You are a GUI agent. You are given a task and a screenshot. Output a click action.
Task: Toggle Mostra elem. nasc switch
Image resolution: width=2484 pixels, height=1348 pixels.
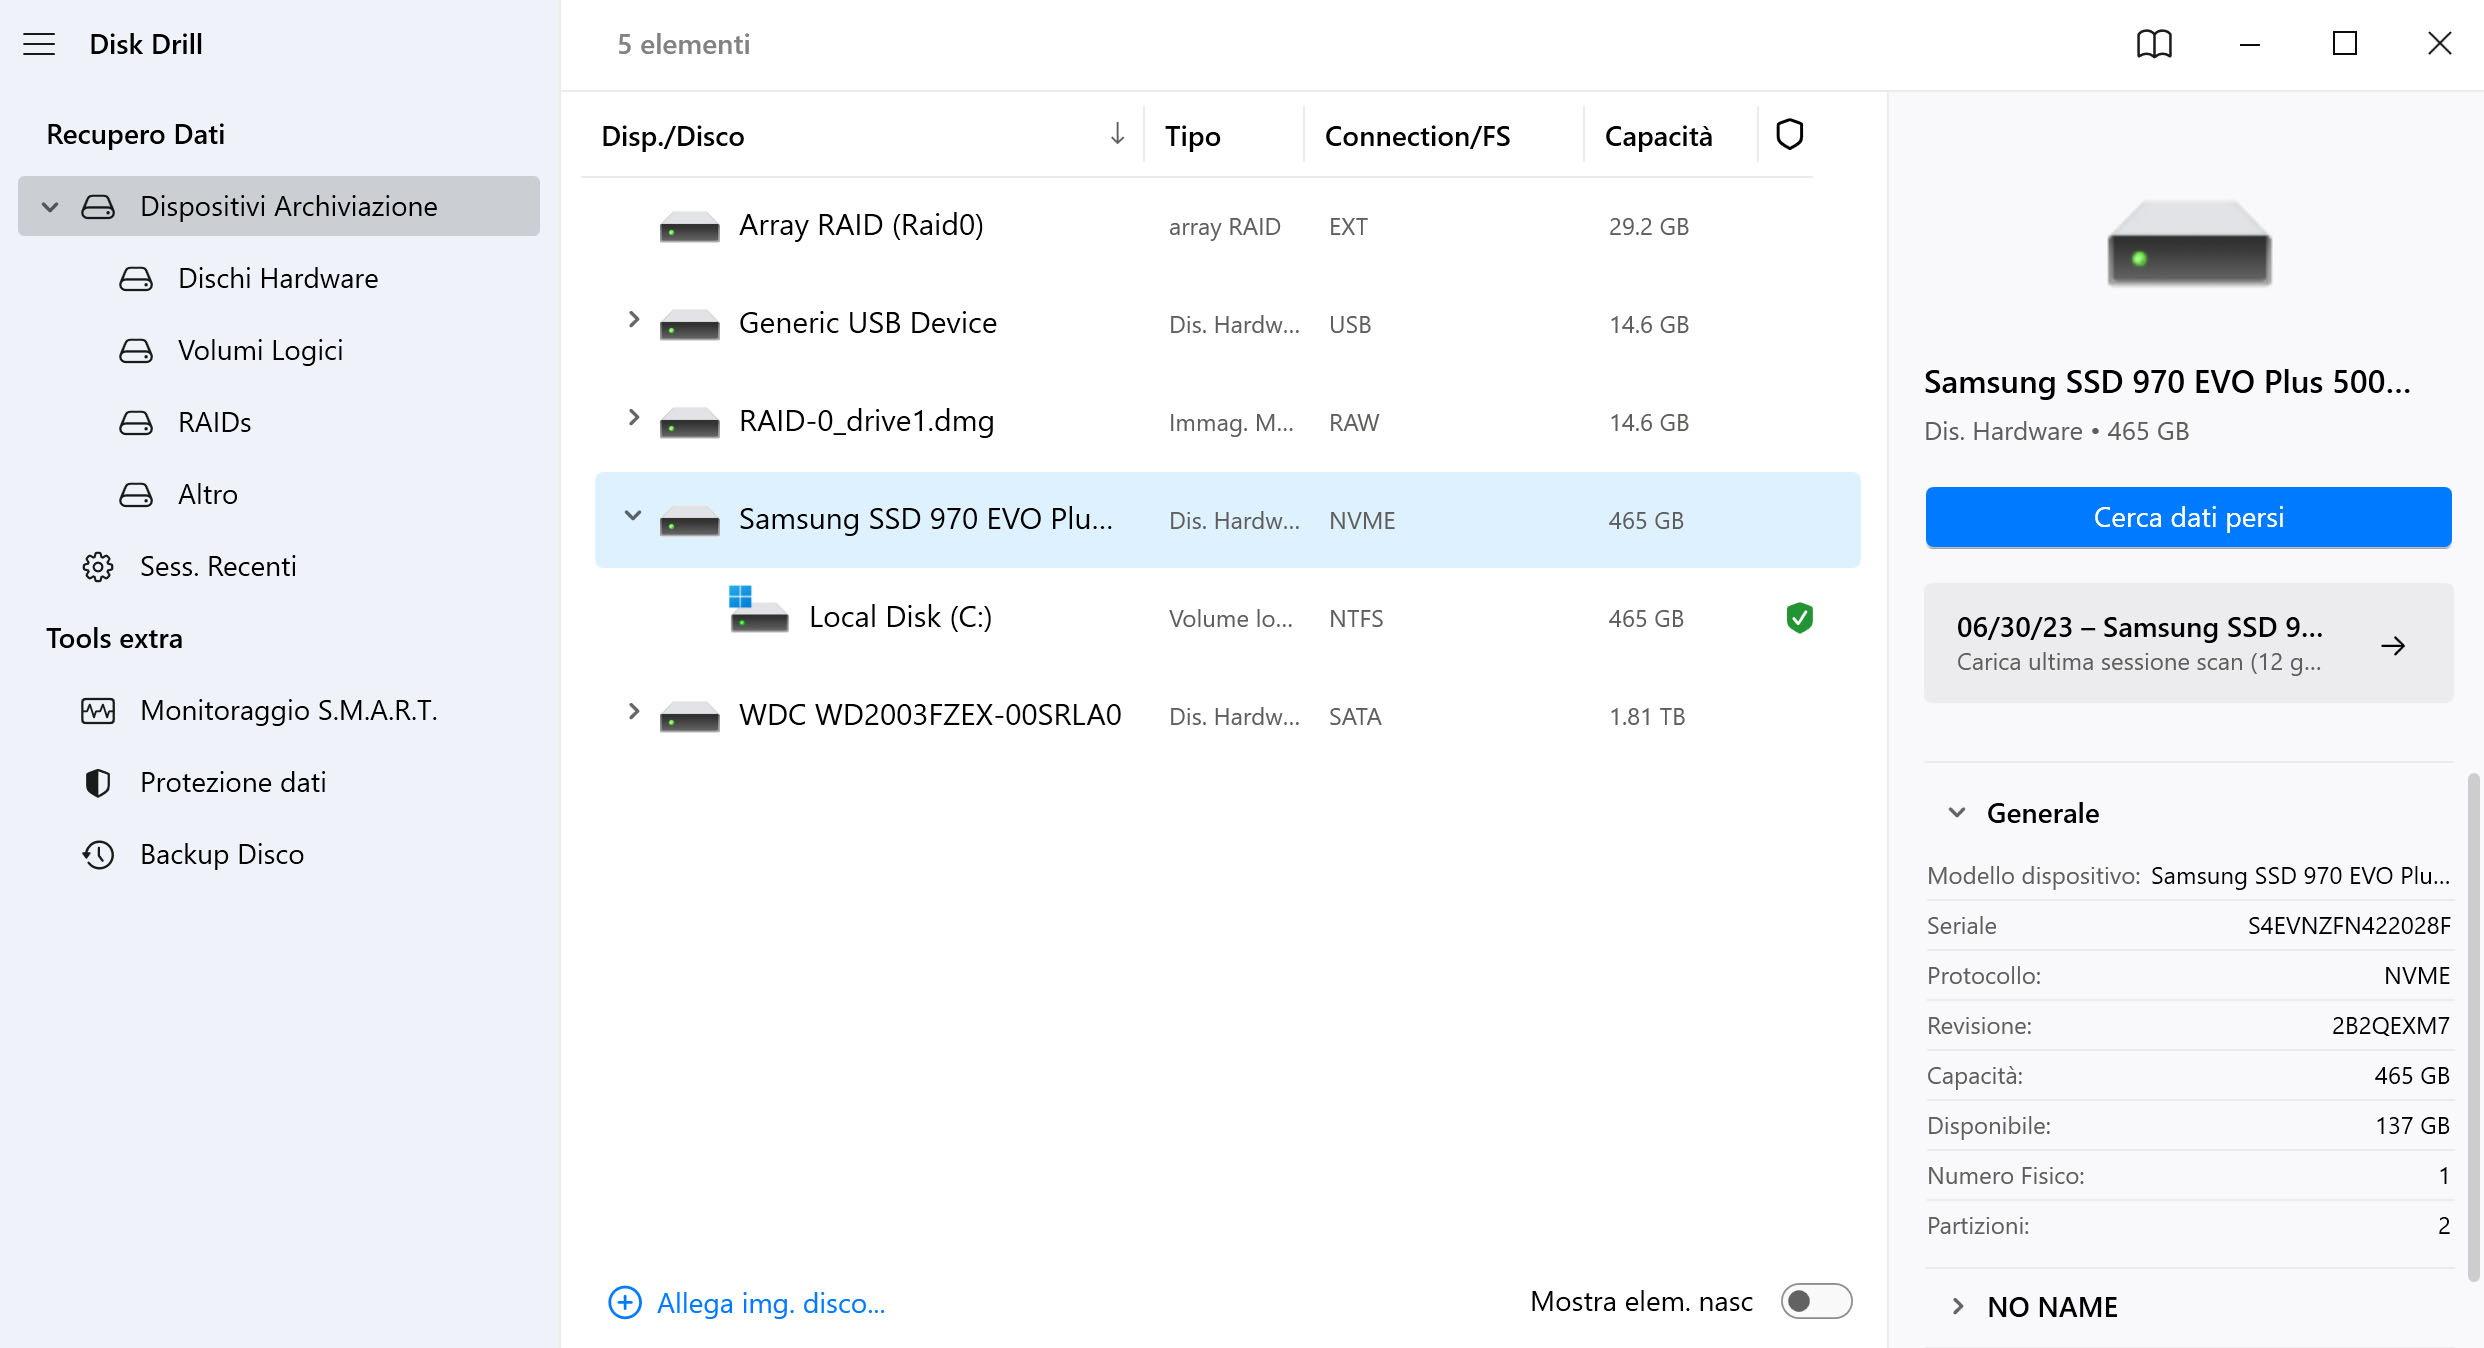(x=1816, y=1301)
